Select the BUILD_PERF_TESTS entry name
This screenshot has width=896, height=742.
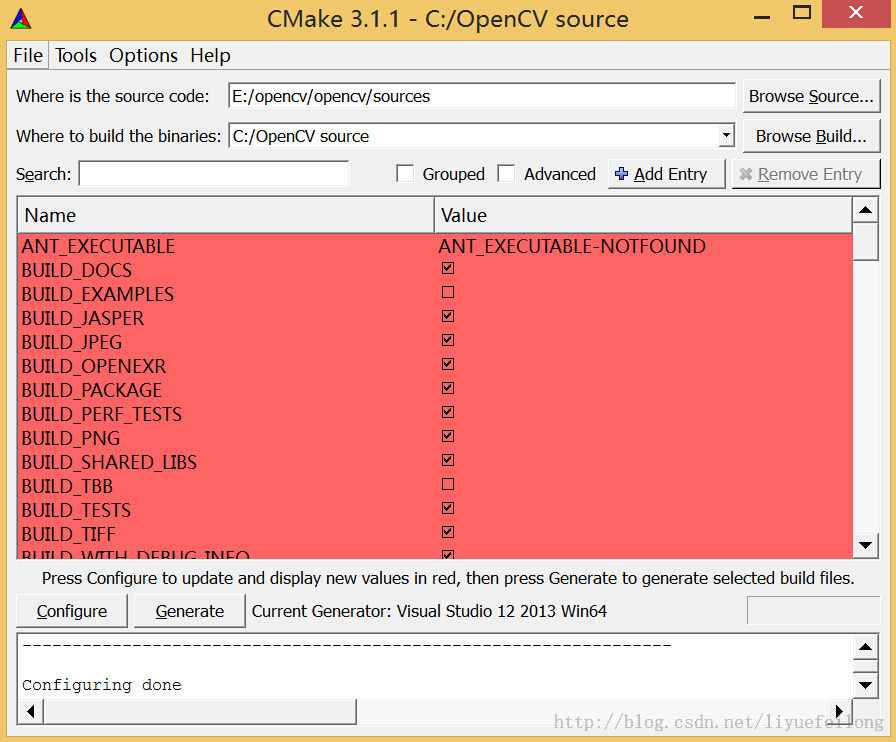(102, 414)
